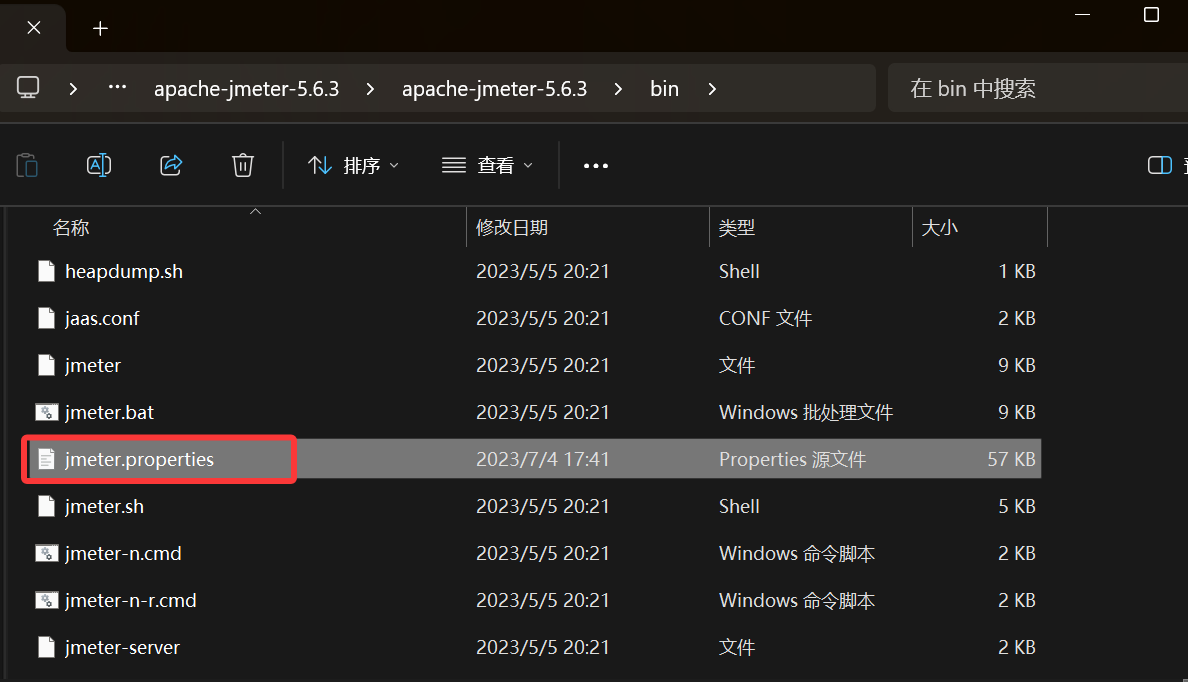The width and height of the screenshot is (1188, 682).
Task: Maximize the Explorer window
Action: click(x=1151, y=14)
